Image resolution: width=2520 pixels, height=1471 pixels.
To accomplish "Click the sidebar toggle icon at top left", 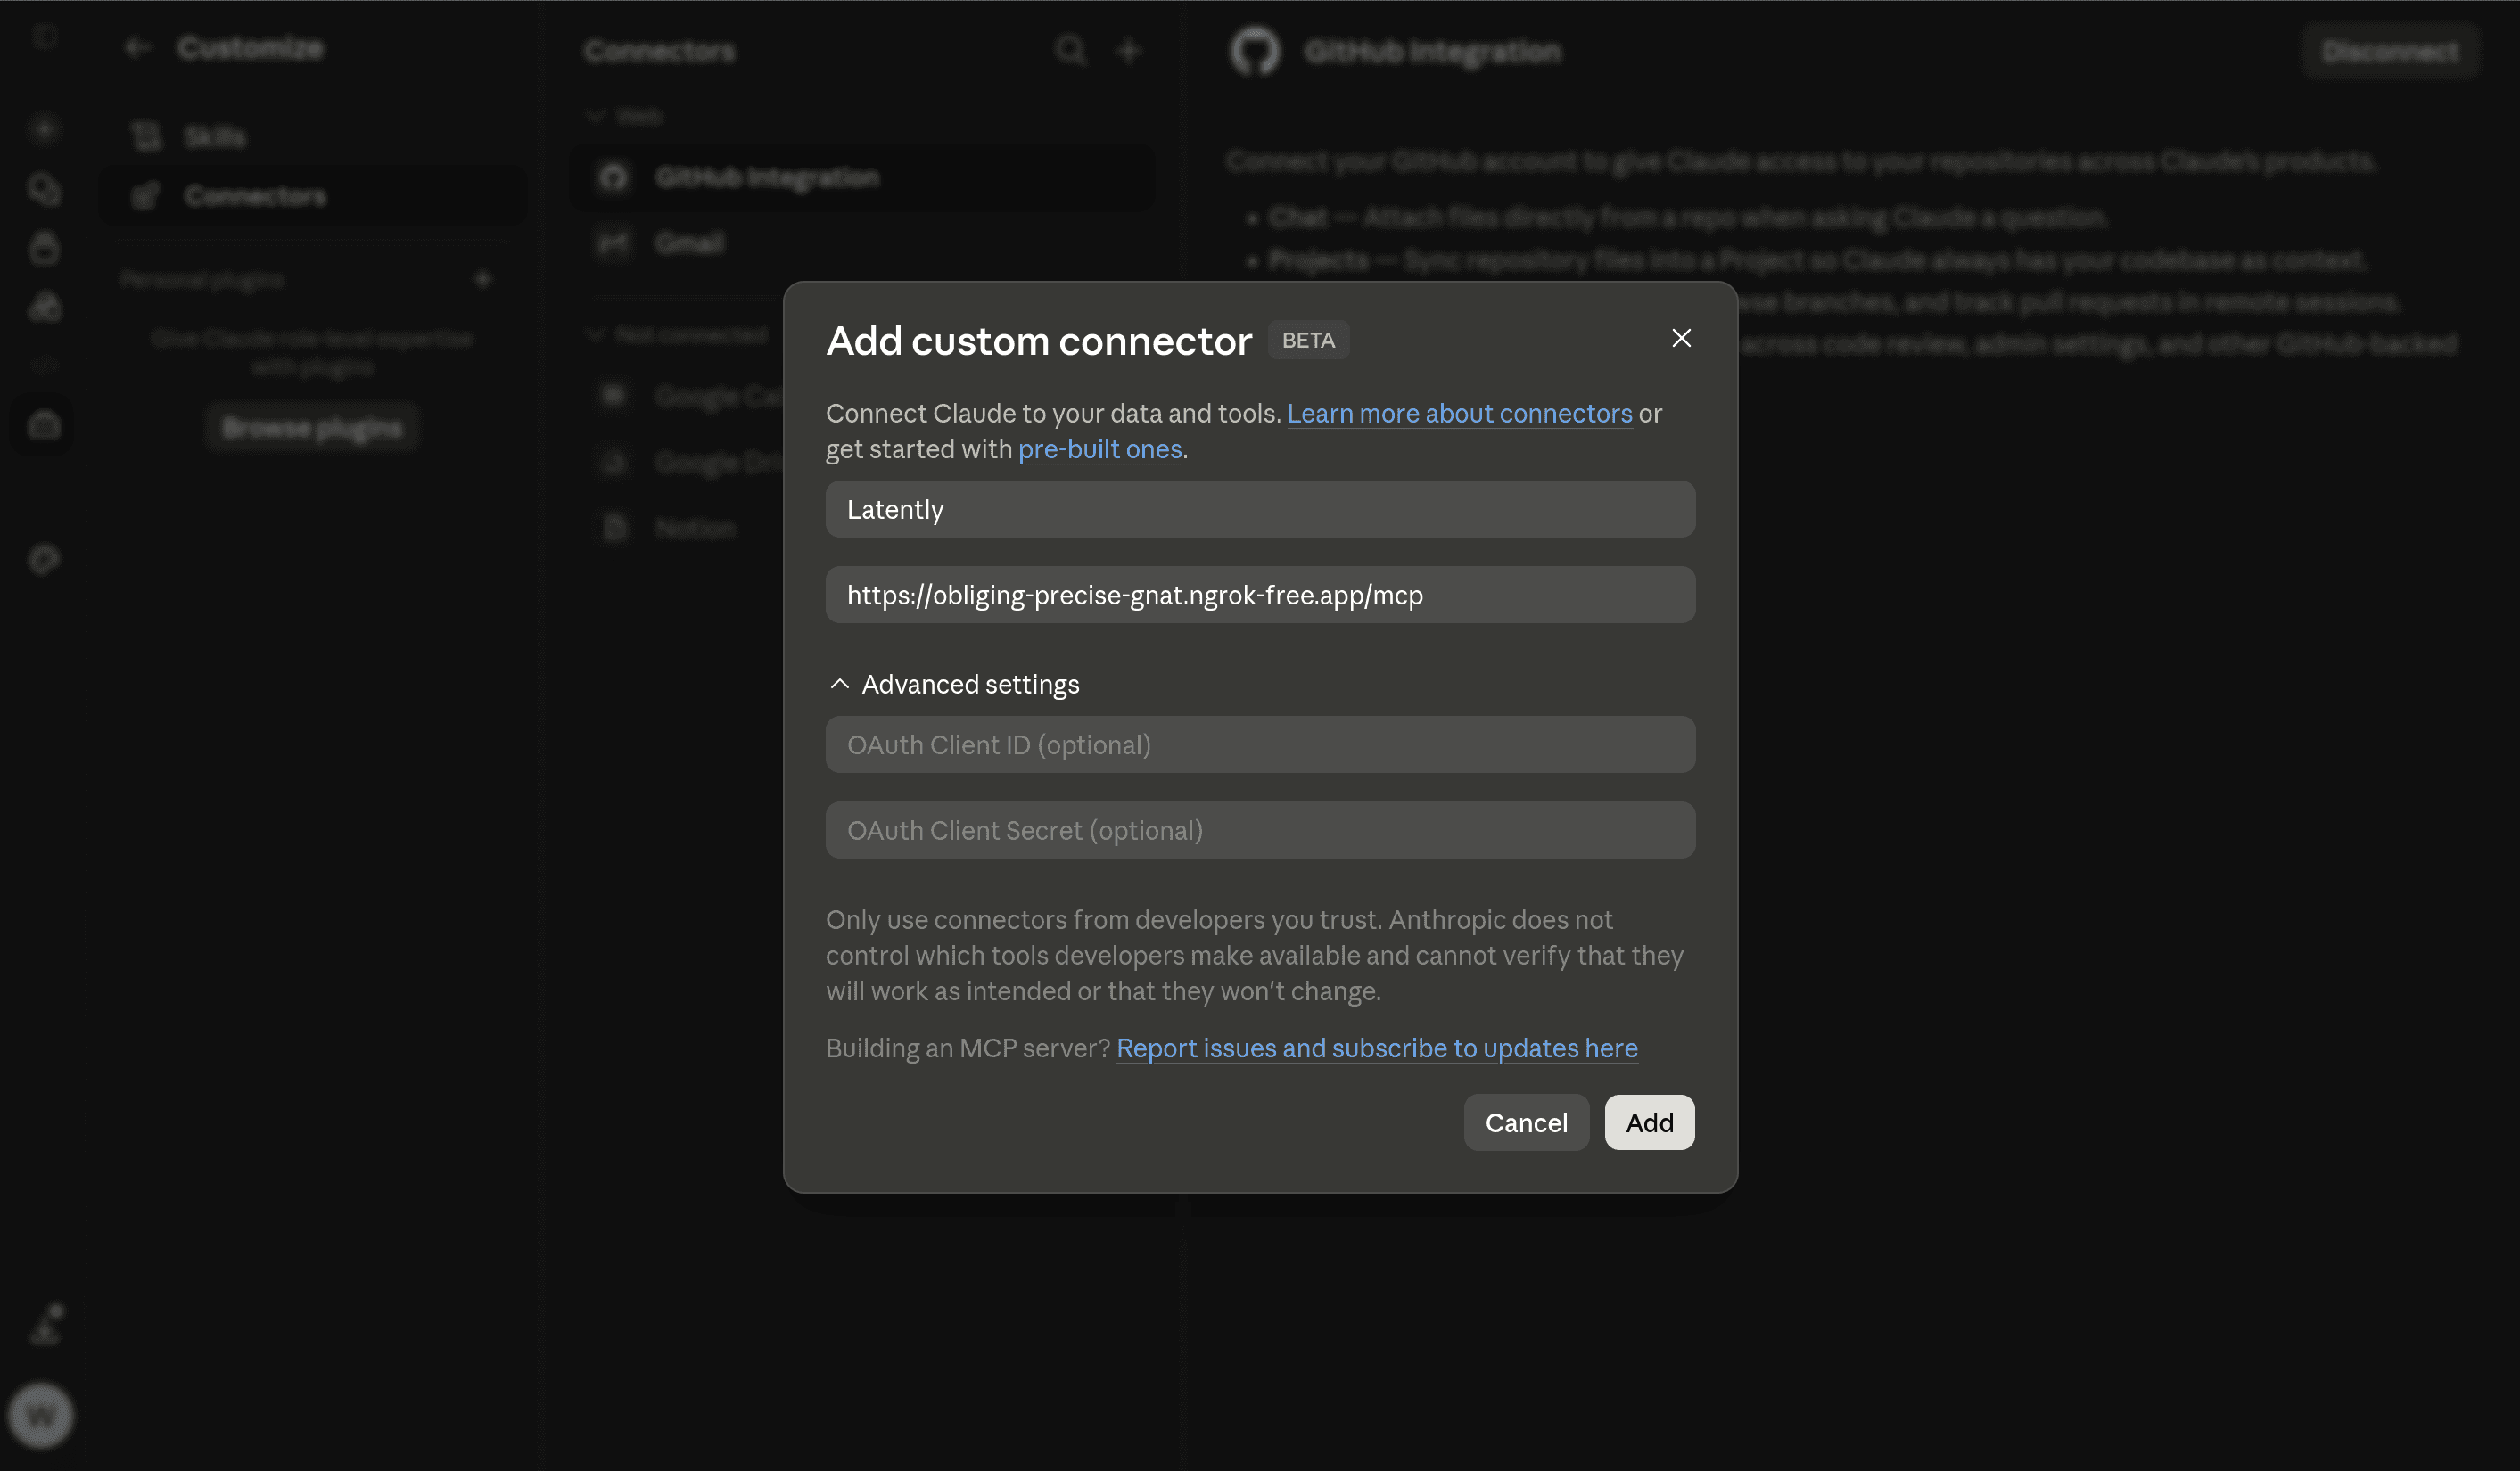I will point(43,37).
